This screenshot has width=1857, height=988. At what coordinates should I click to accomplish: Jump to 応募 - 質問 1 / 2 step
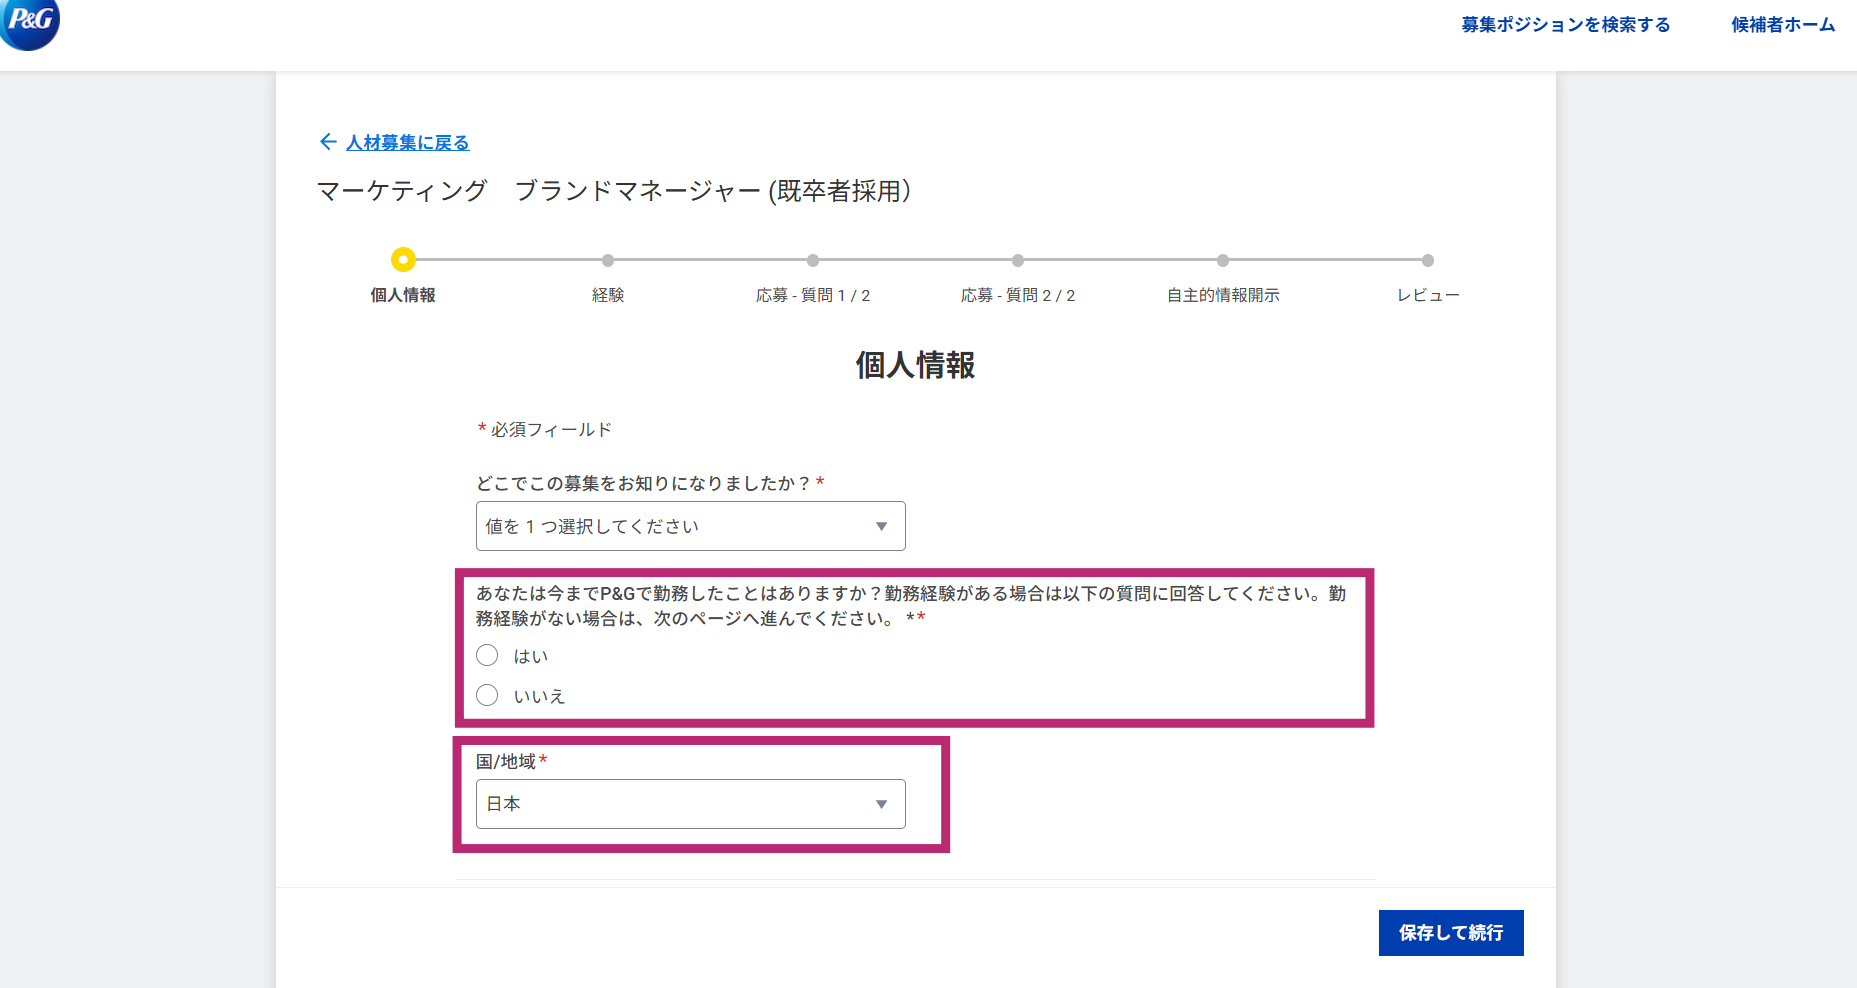click(813, 260)
